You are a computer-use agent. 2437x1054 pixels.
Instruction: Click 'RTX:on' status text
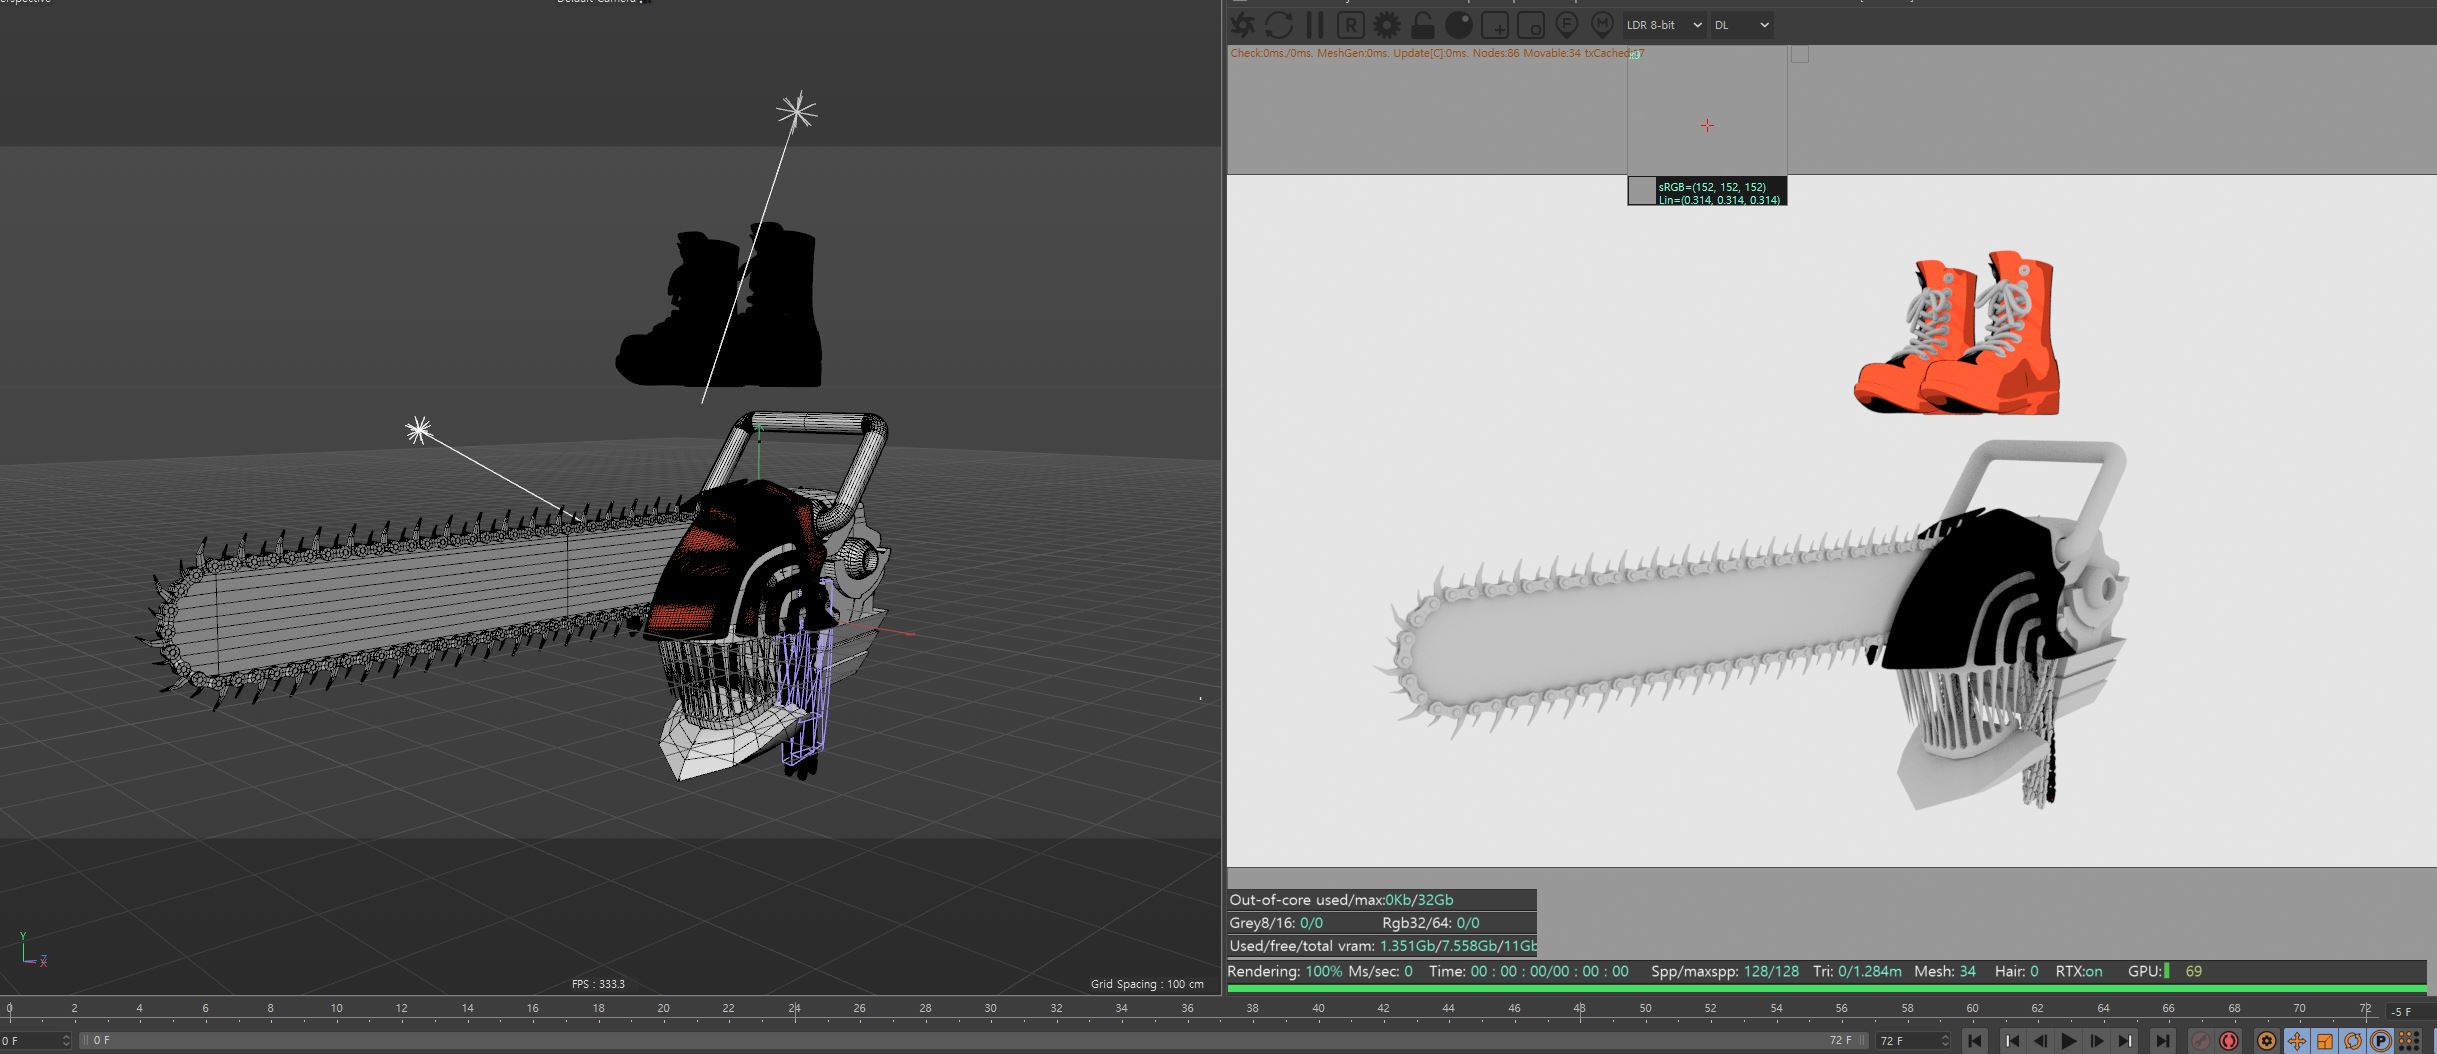[2079, 971]
